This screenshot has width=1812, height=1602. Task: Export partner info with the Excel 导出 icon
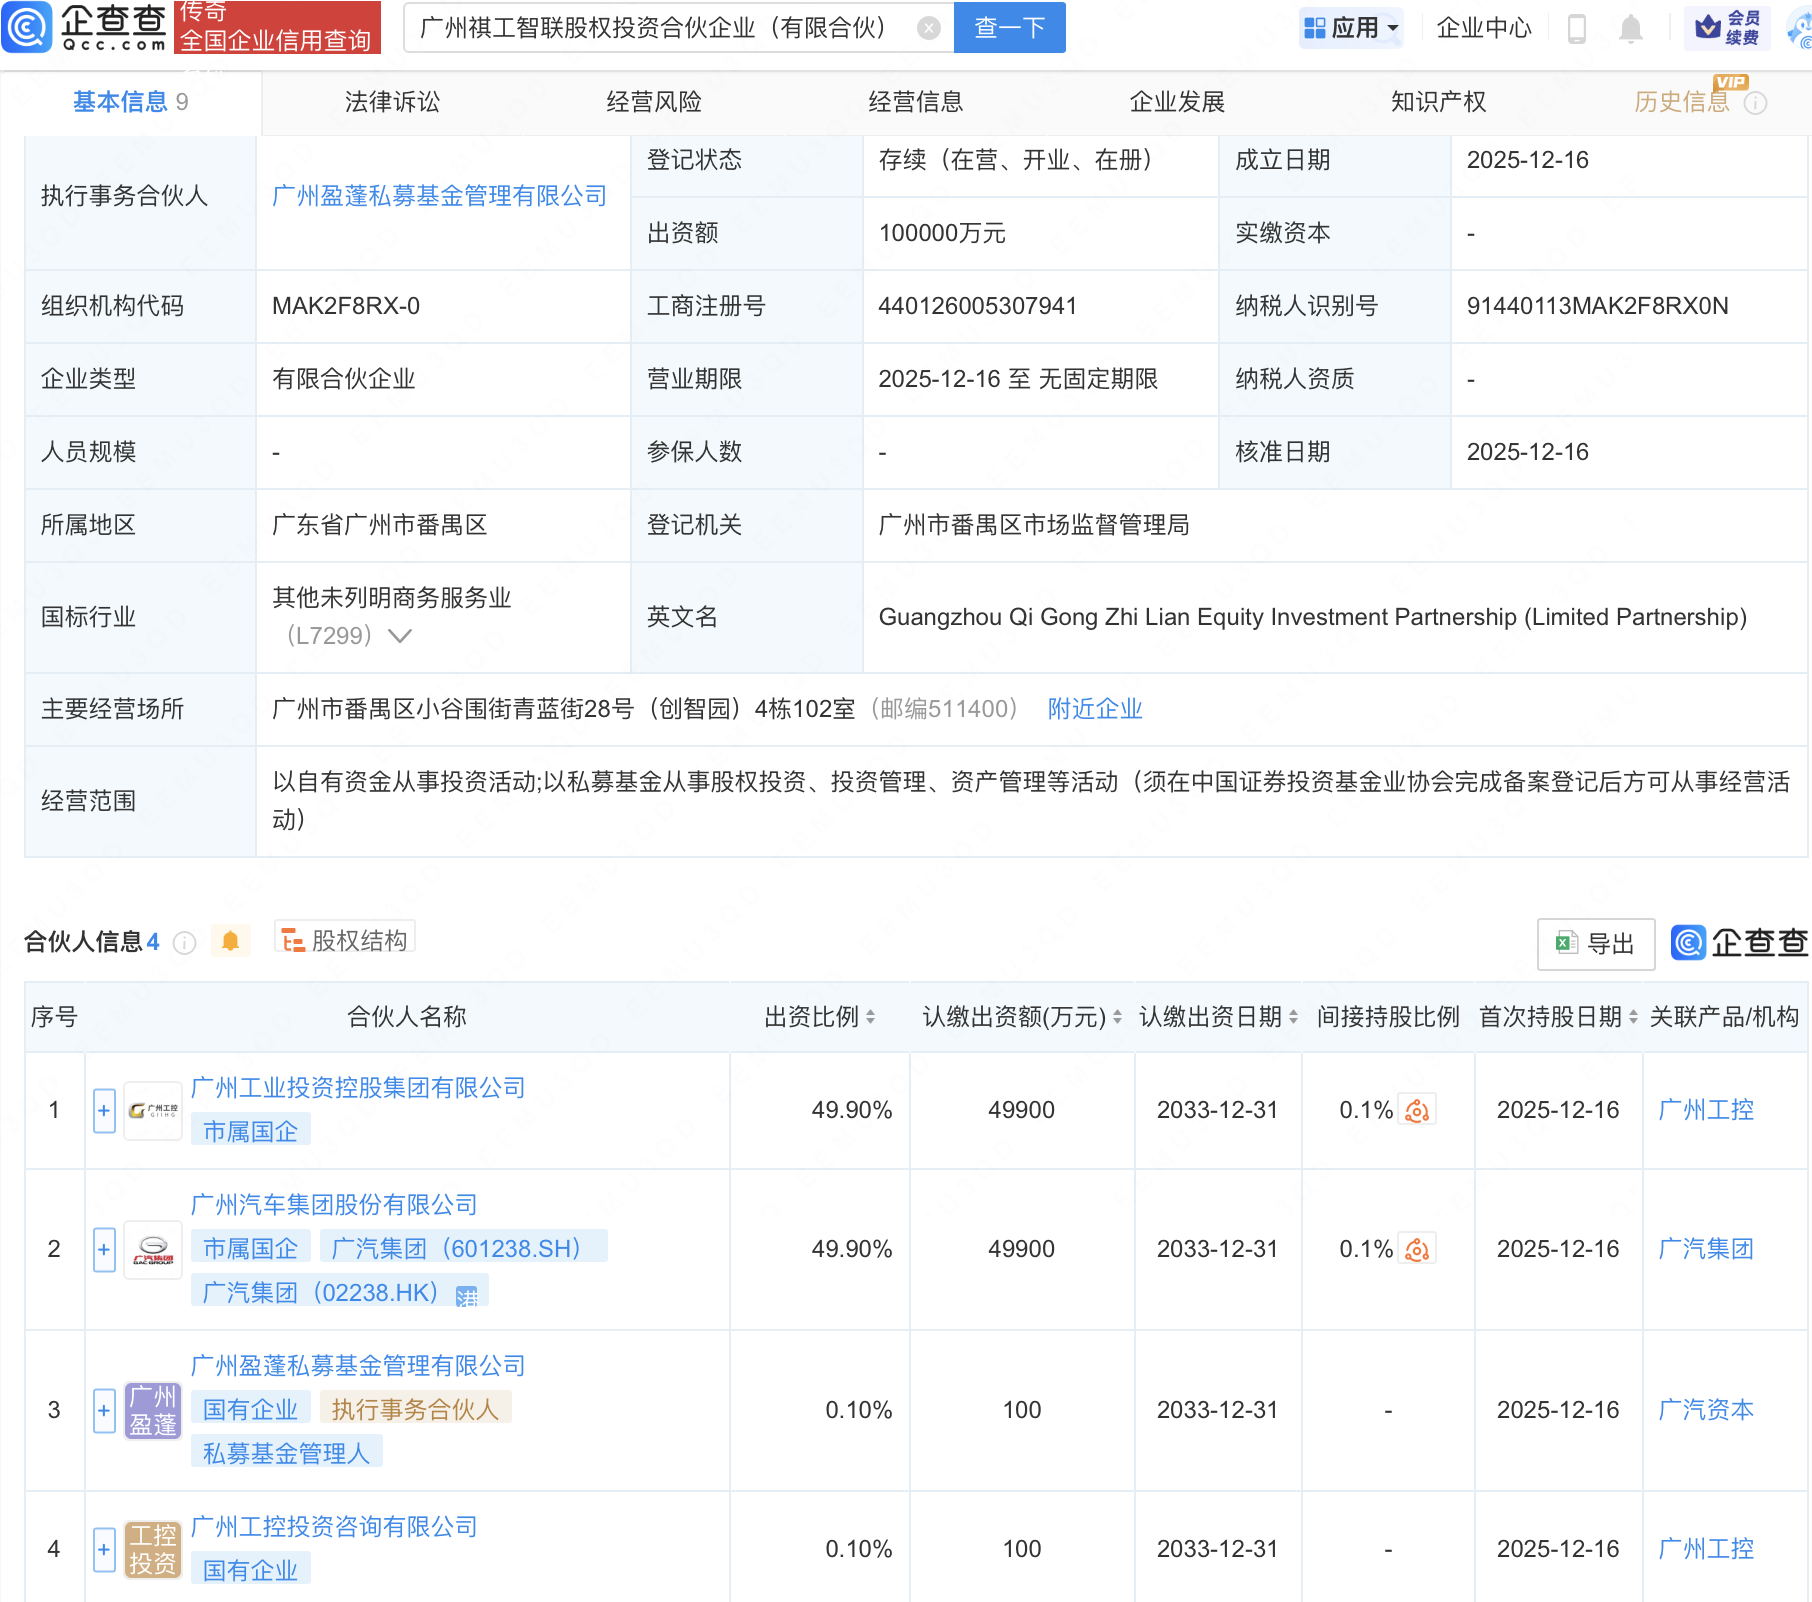[x=1595, y=943]
